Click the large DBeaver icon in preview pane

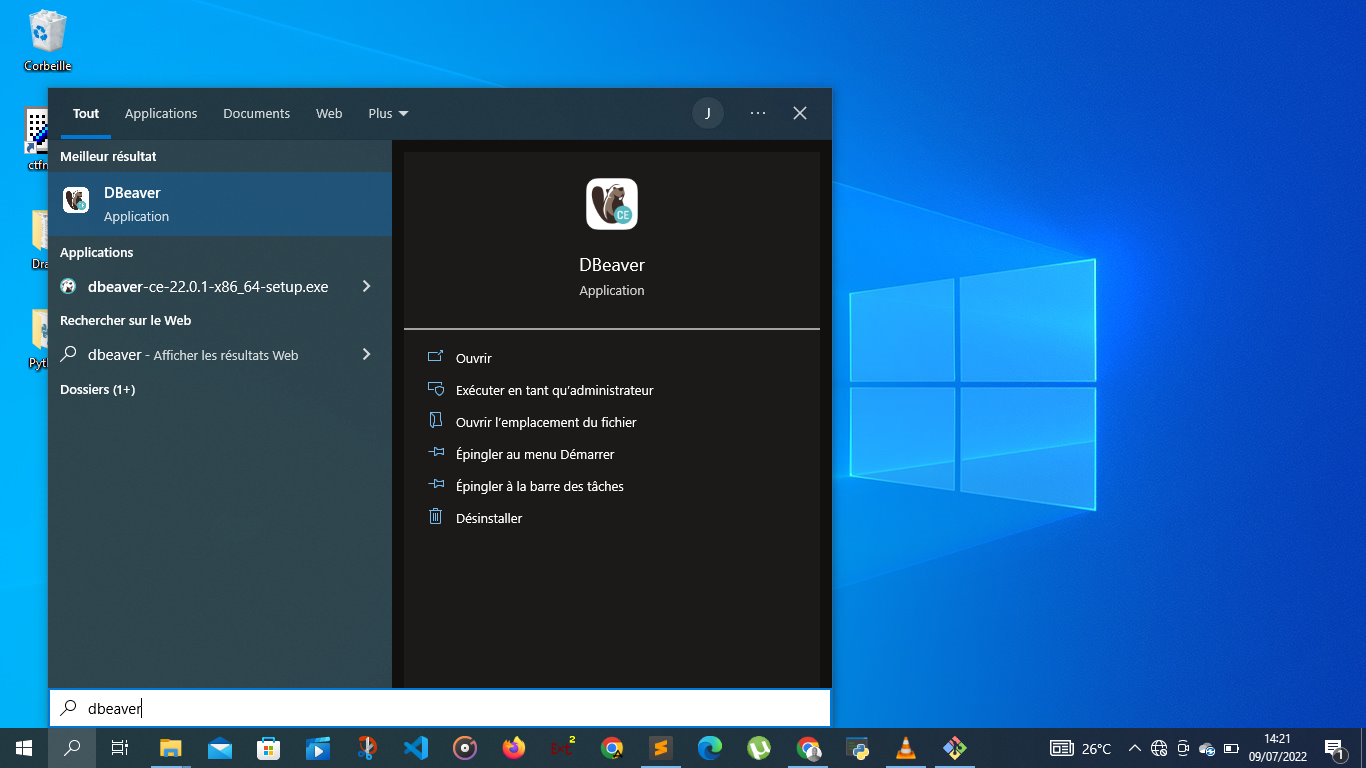pos(612,204)
